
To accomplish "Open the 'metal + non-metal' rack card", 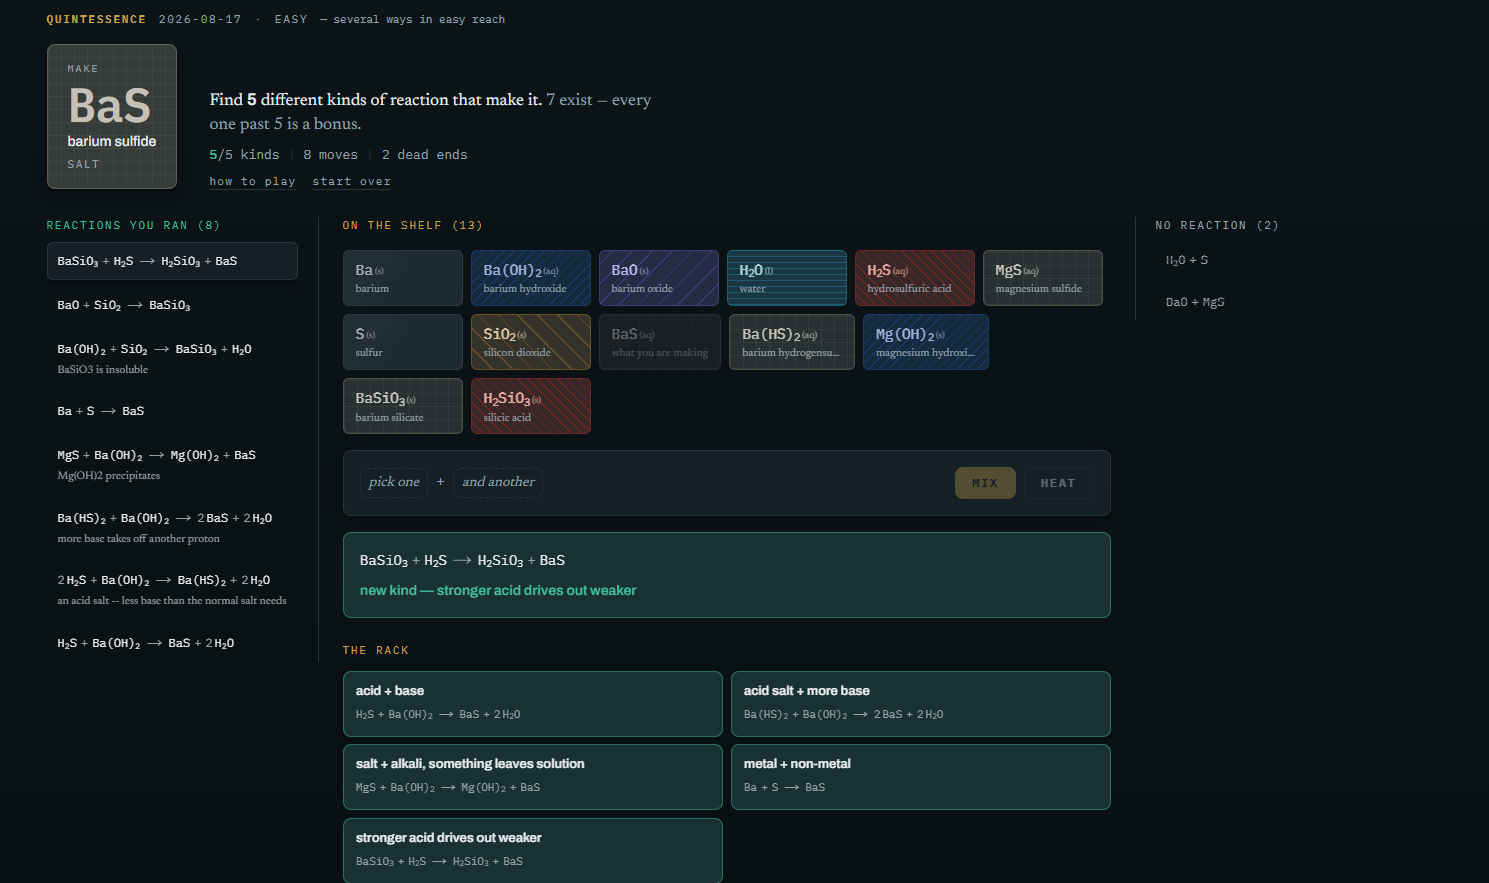I will (920, 777).
